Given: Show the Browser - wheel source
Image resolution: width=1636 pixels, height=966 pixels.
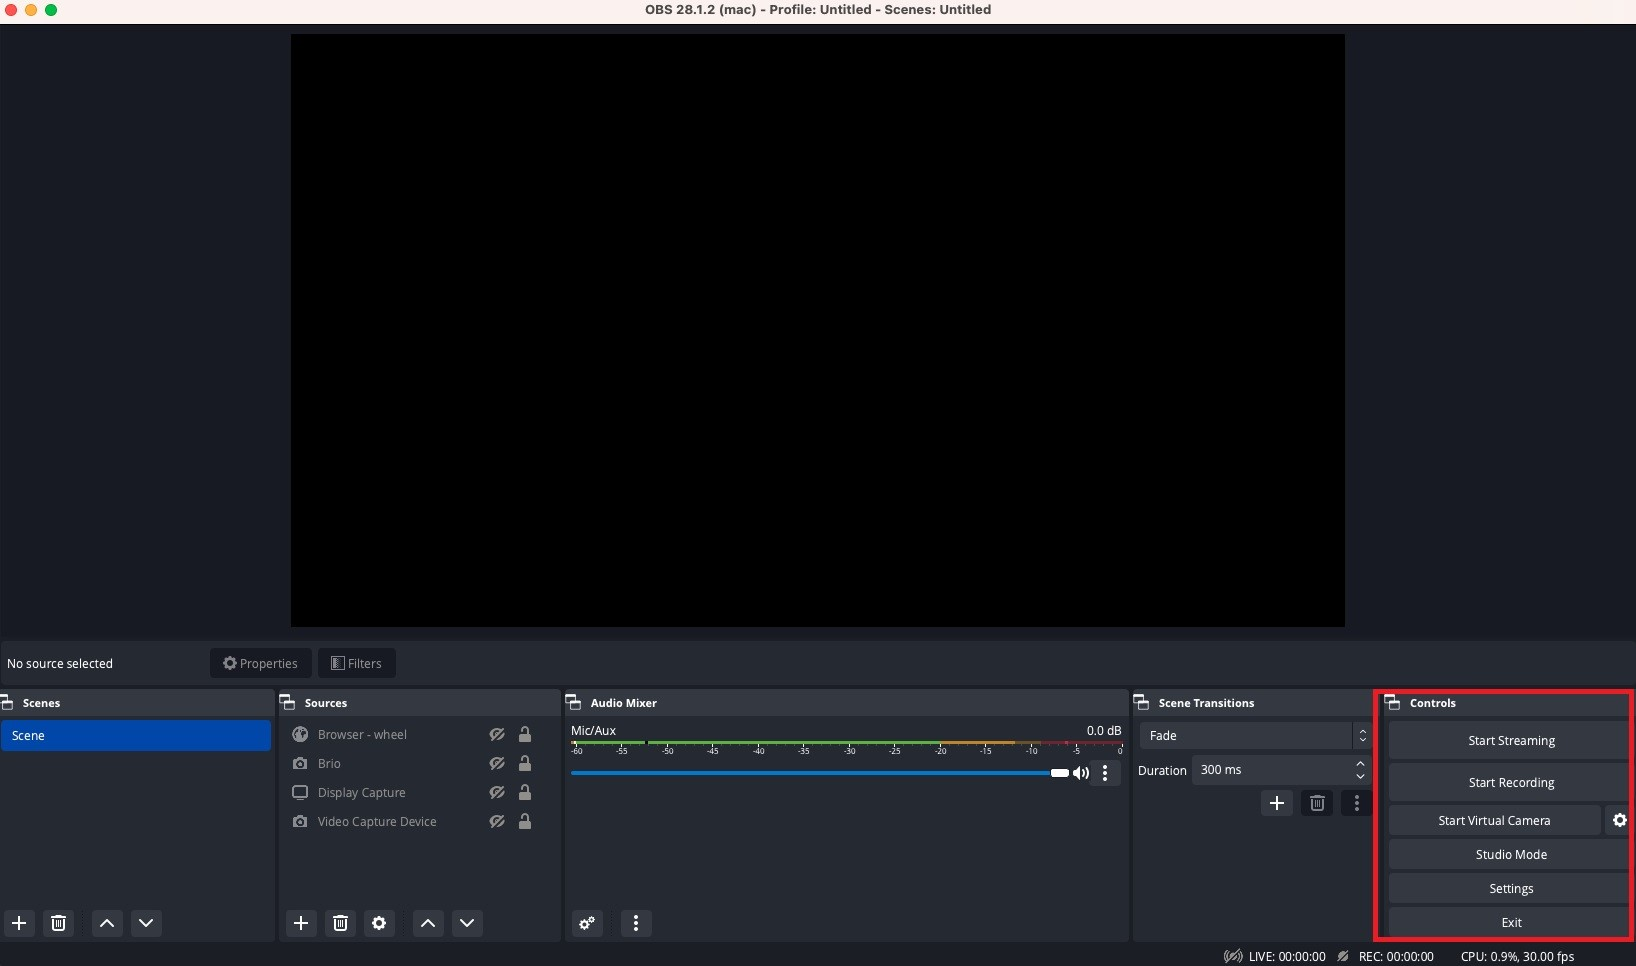Looking at the screenshot, I should coord(497,734).
